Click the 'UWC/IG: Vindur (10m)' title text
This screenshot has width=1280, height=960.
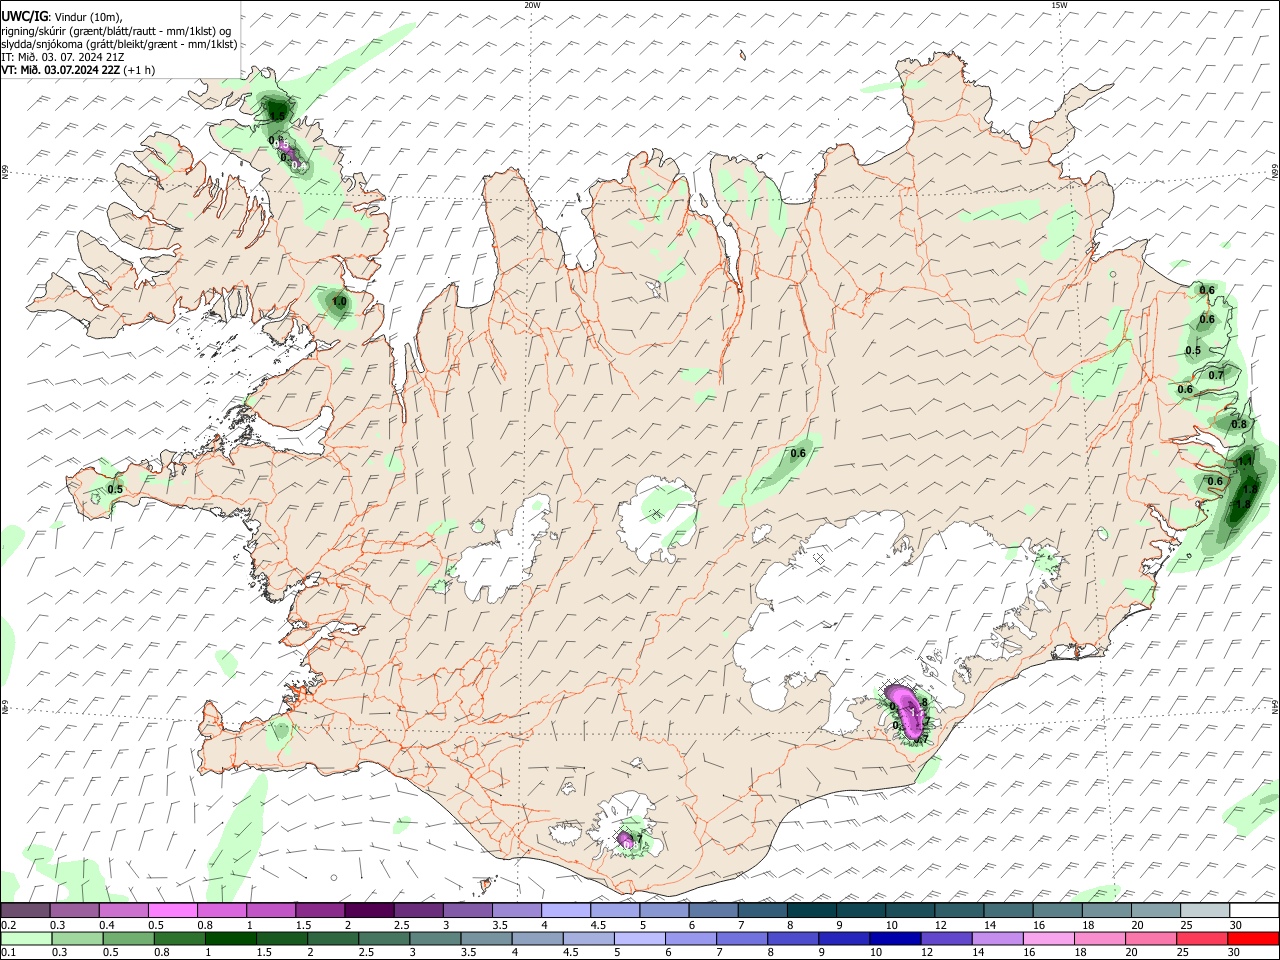(62, 15)
